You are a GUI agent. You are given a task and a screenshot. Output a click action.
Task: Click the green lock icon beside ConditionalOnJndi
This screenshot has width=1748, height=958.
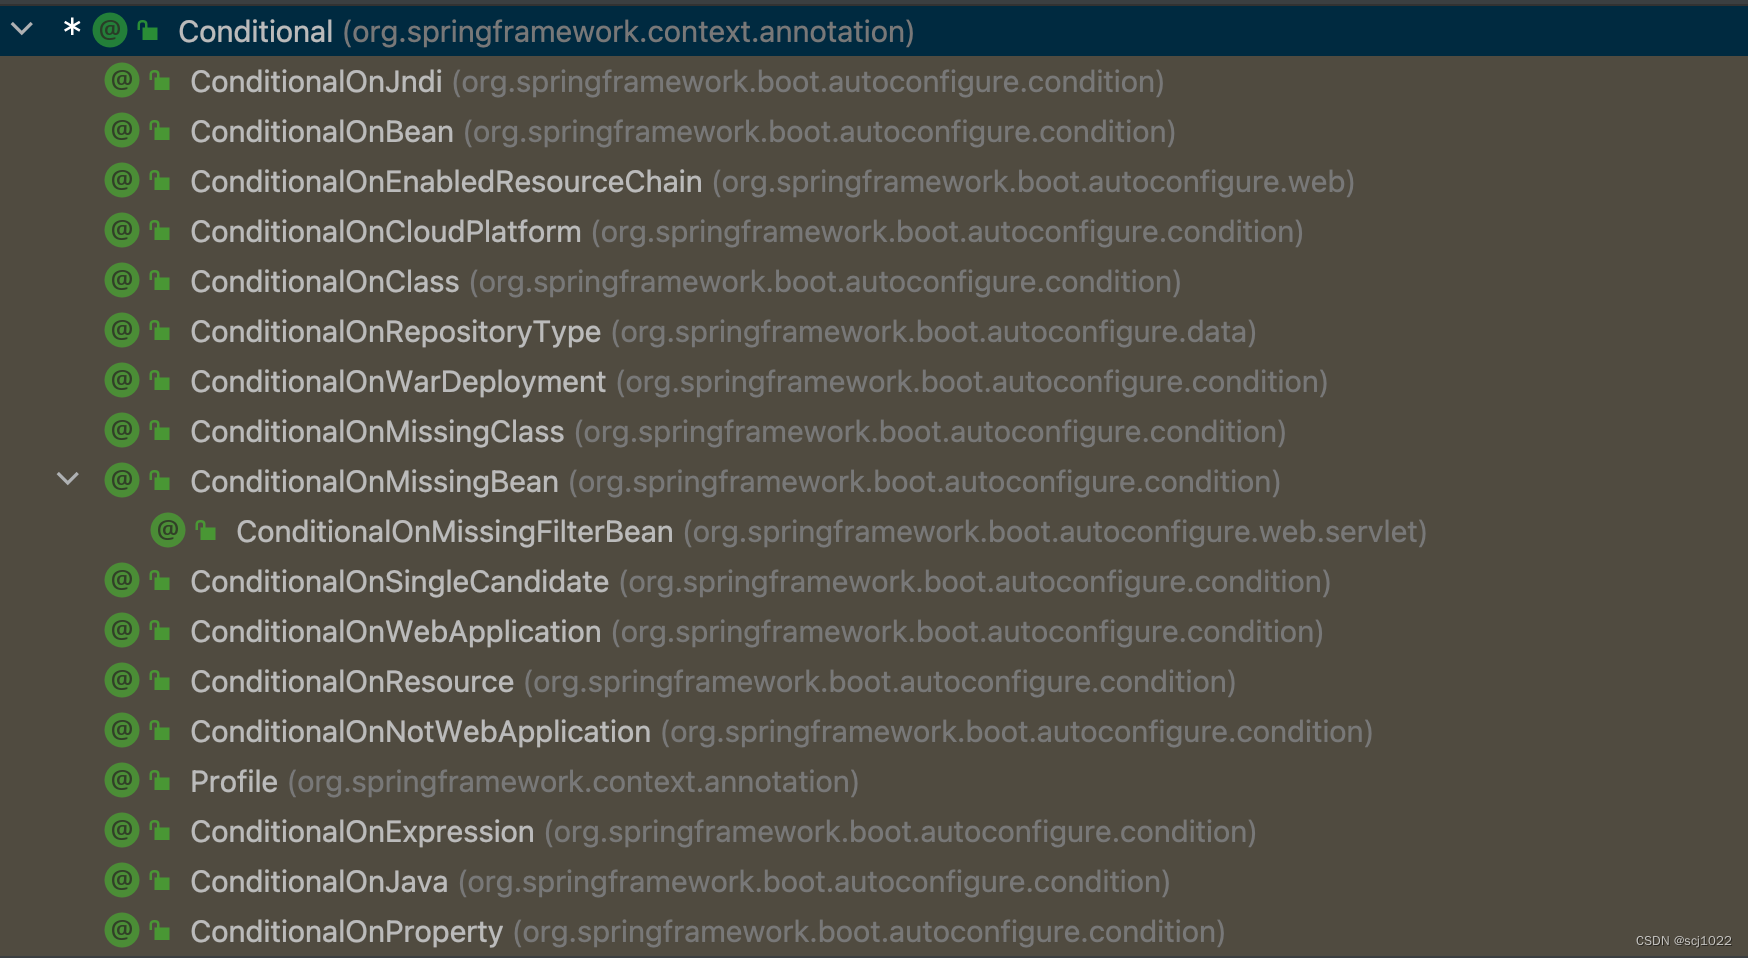pyautogui.click(x=160, y=80)
